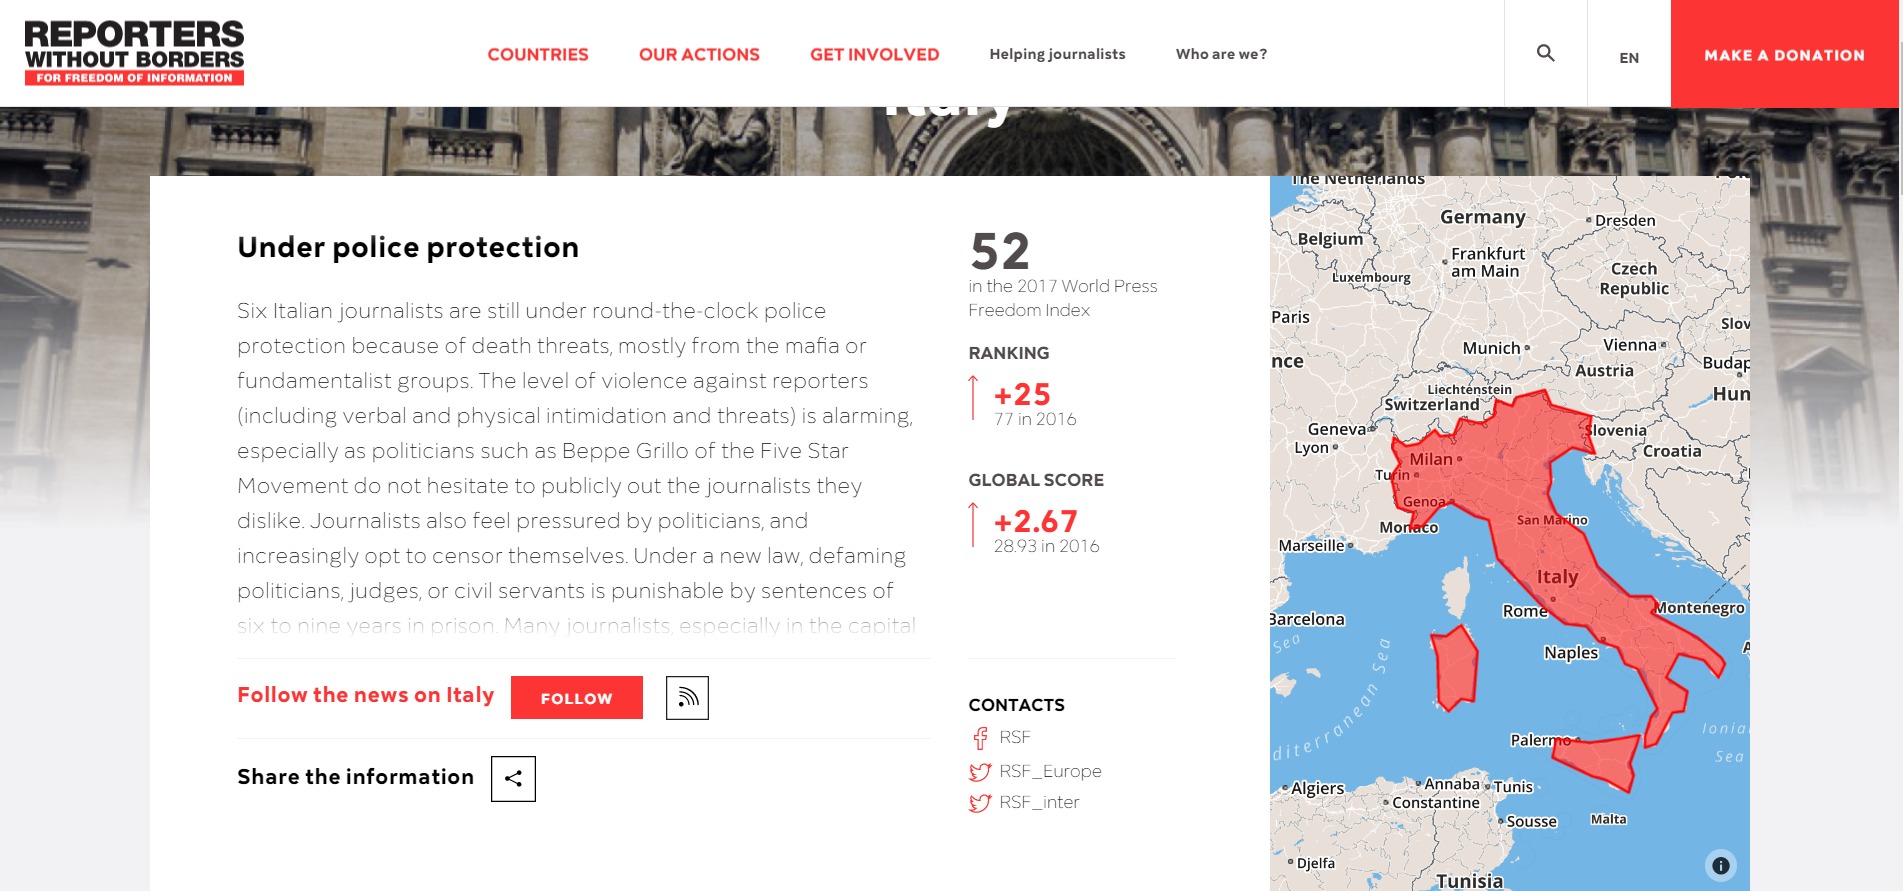Open the COUNTRIES menu
This screenshot has width=1903, height=891.
click(x=538, y=54)
